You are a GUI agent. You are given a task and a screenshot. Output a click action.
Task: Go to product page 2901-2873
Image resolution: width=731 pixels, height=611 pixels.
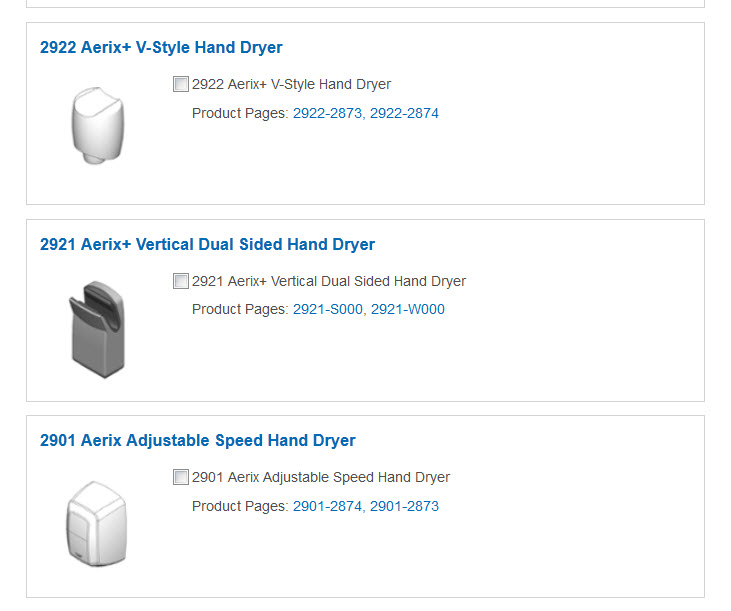click(404, 506)
